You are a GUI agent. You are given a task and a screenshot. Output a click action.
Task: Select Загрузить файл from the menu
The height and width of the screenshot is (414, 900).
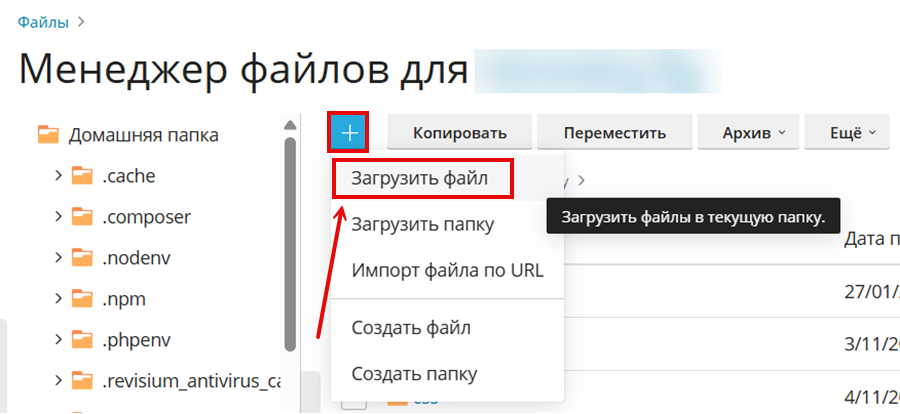421,179
